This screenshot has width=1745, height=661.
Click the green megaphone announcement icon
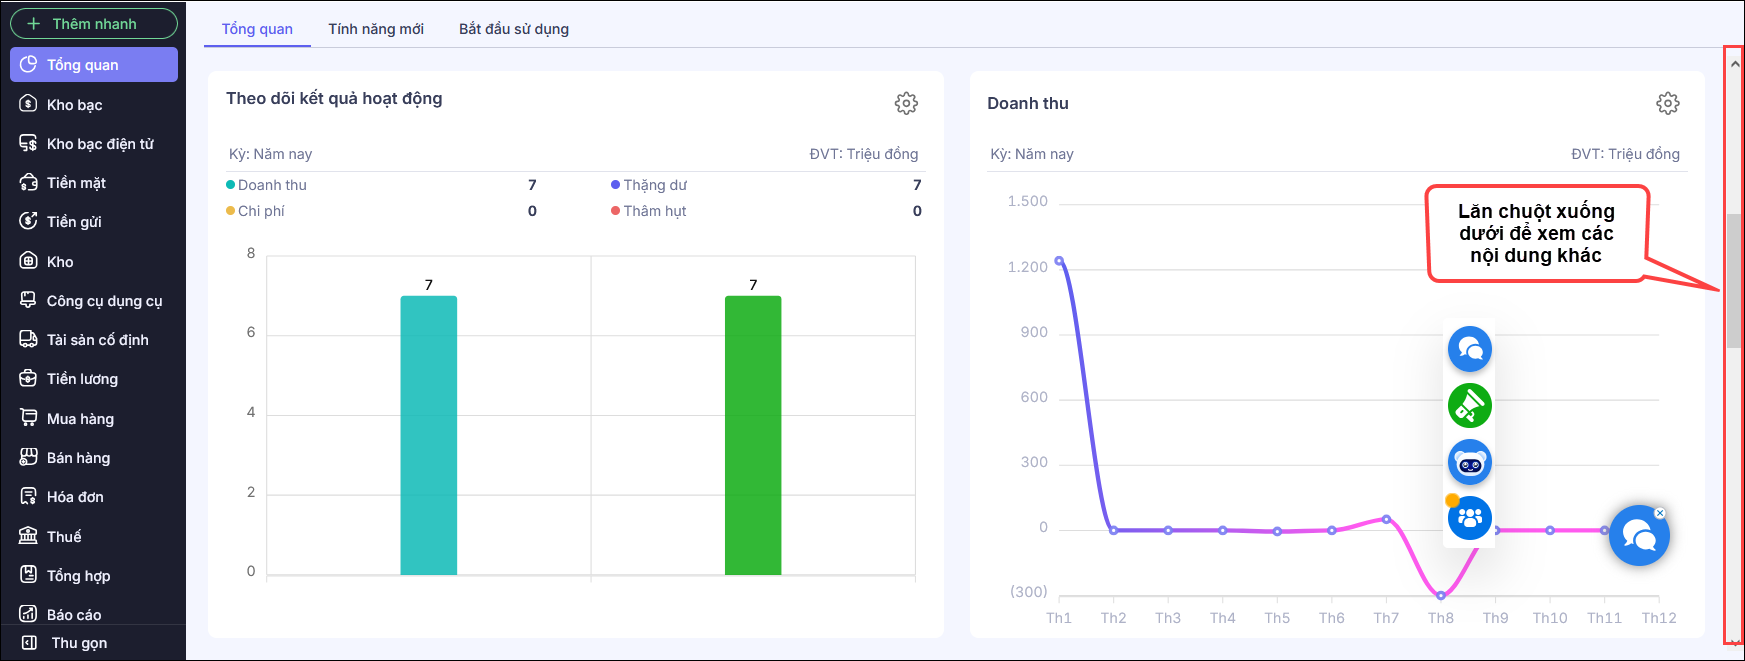(x=1469, y=406)
